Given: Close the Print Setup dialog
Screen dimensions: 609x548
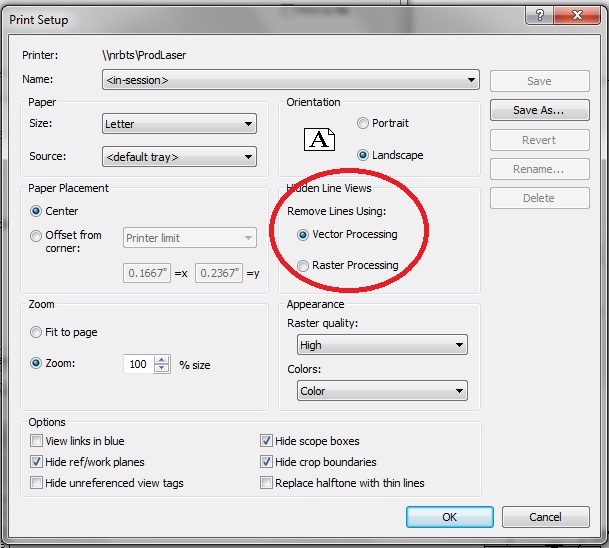Looking at the screenshot, I should (x=577, y=16).
